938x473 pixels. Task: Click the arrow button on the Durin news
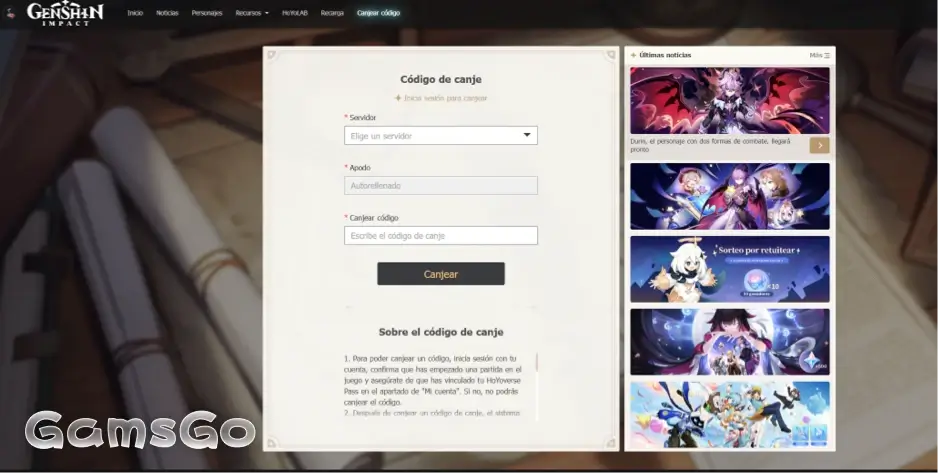(x=819, y=145)
